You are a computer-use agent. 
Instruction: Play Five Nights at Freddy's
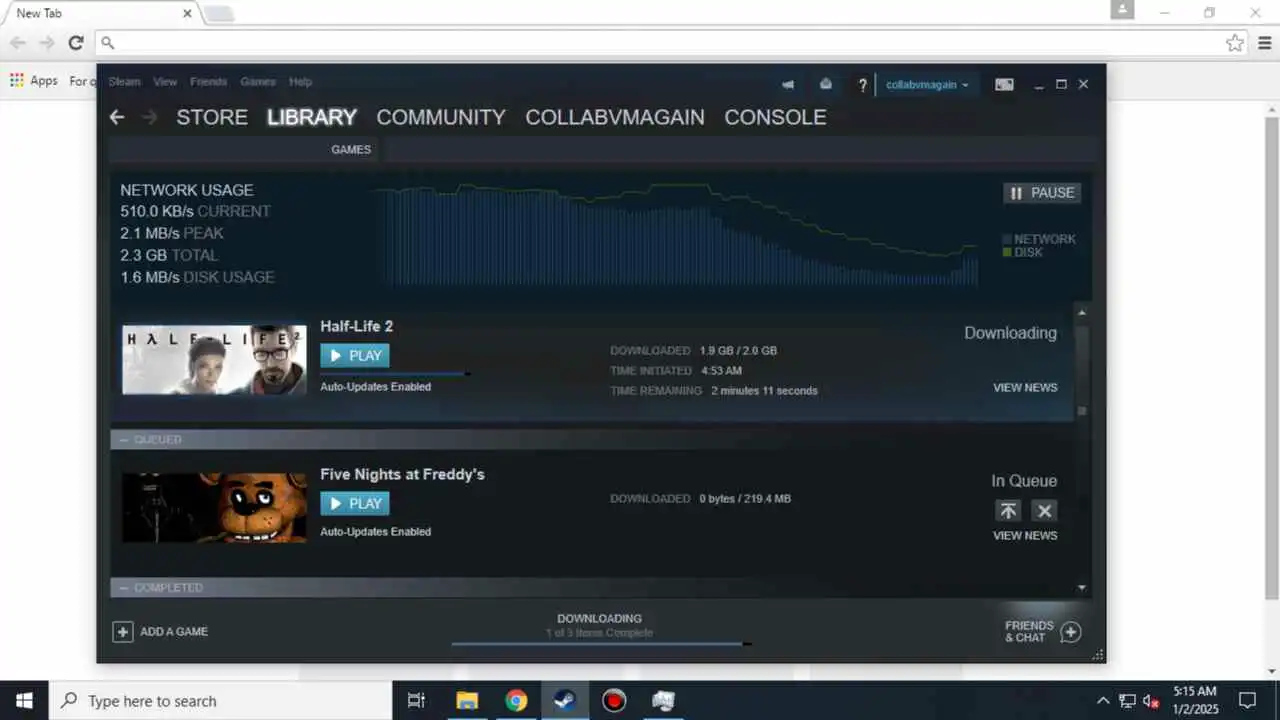[x=355, y=503]
